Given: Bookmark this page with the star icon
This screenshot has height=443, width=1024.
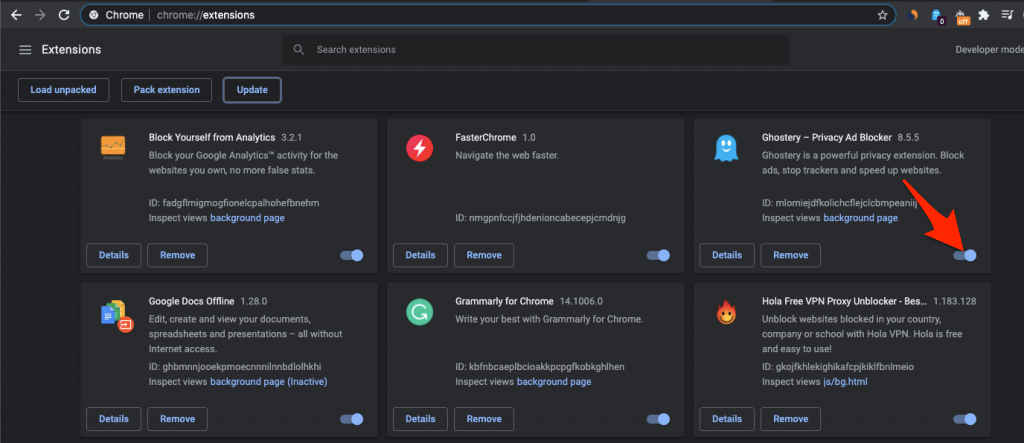Looking at the screenshot, I should [x=882, y=15].
